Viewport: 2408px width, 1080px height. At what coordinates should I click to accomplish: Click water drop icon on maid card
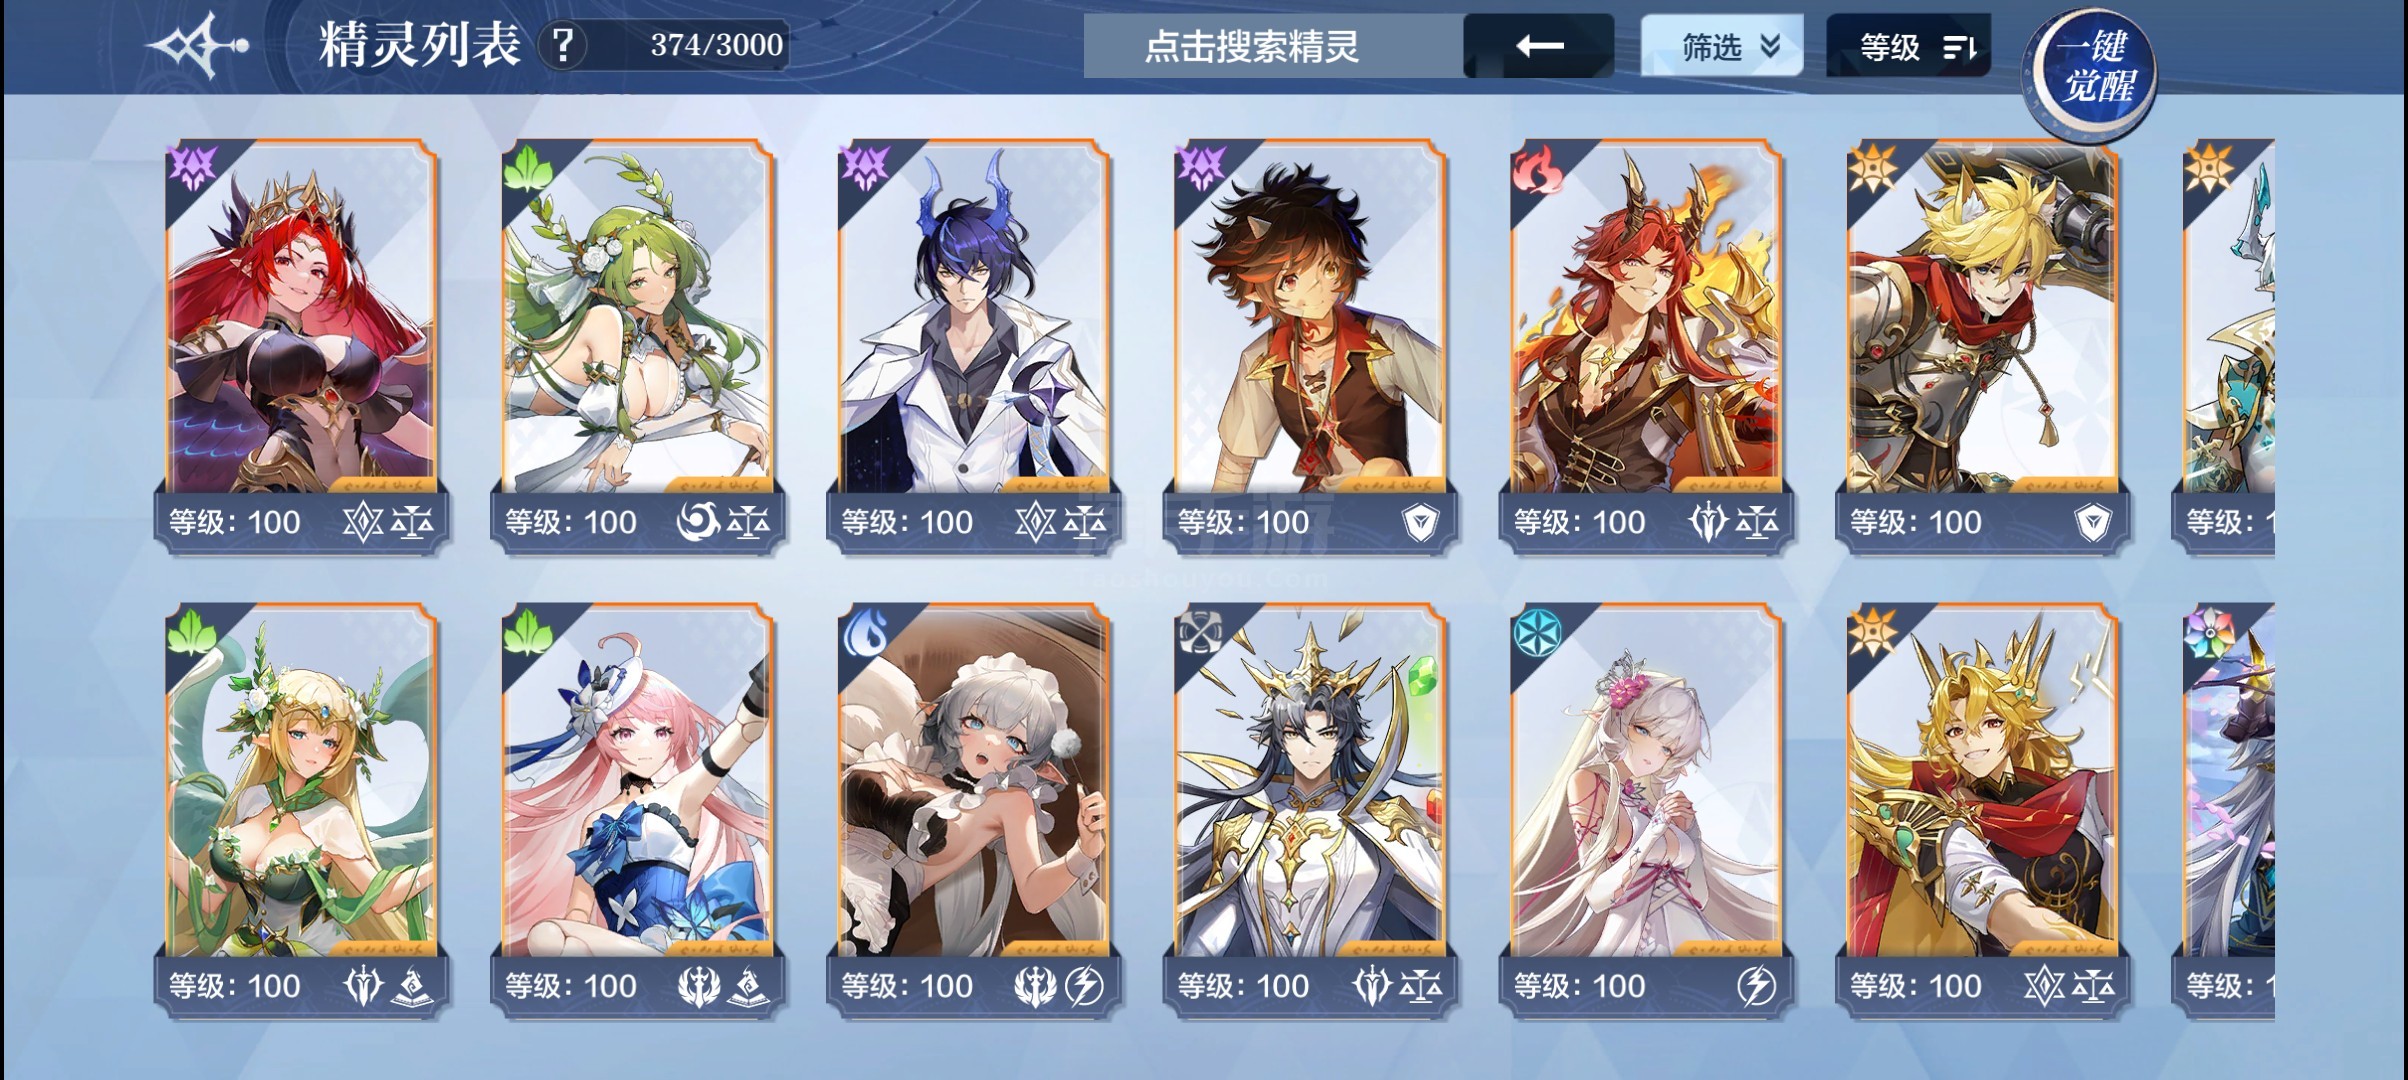864,632
